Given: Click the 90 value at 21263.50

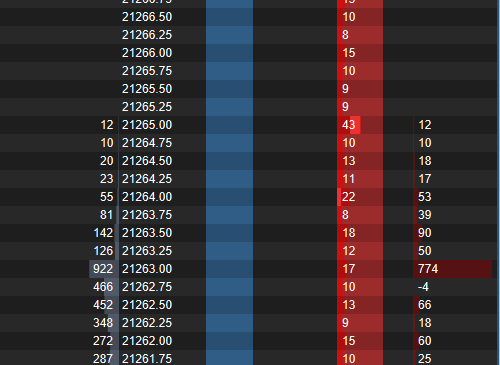Looking at the screenshot, I should [425, 233].
